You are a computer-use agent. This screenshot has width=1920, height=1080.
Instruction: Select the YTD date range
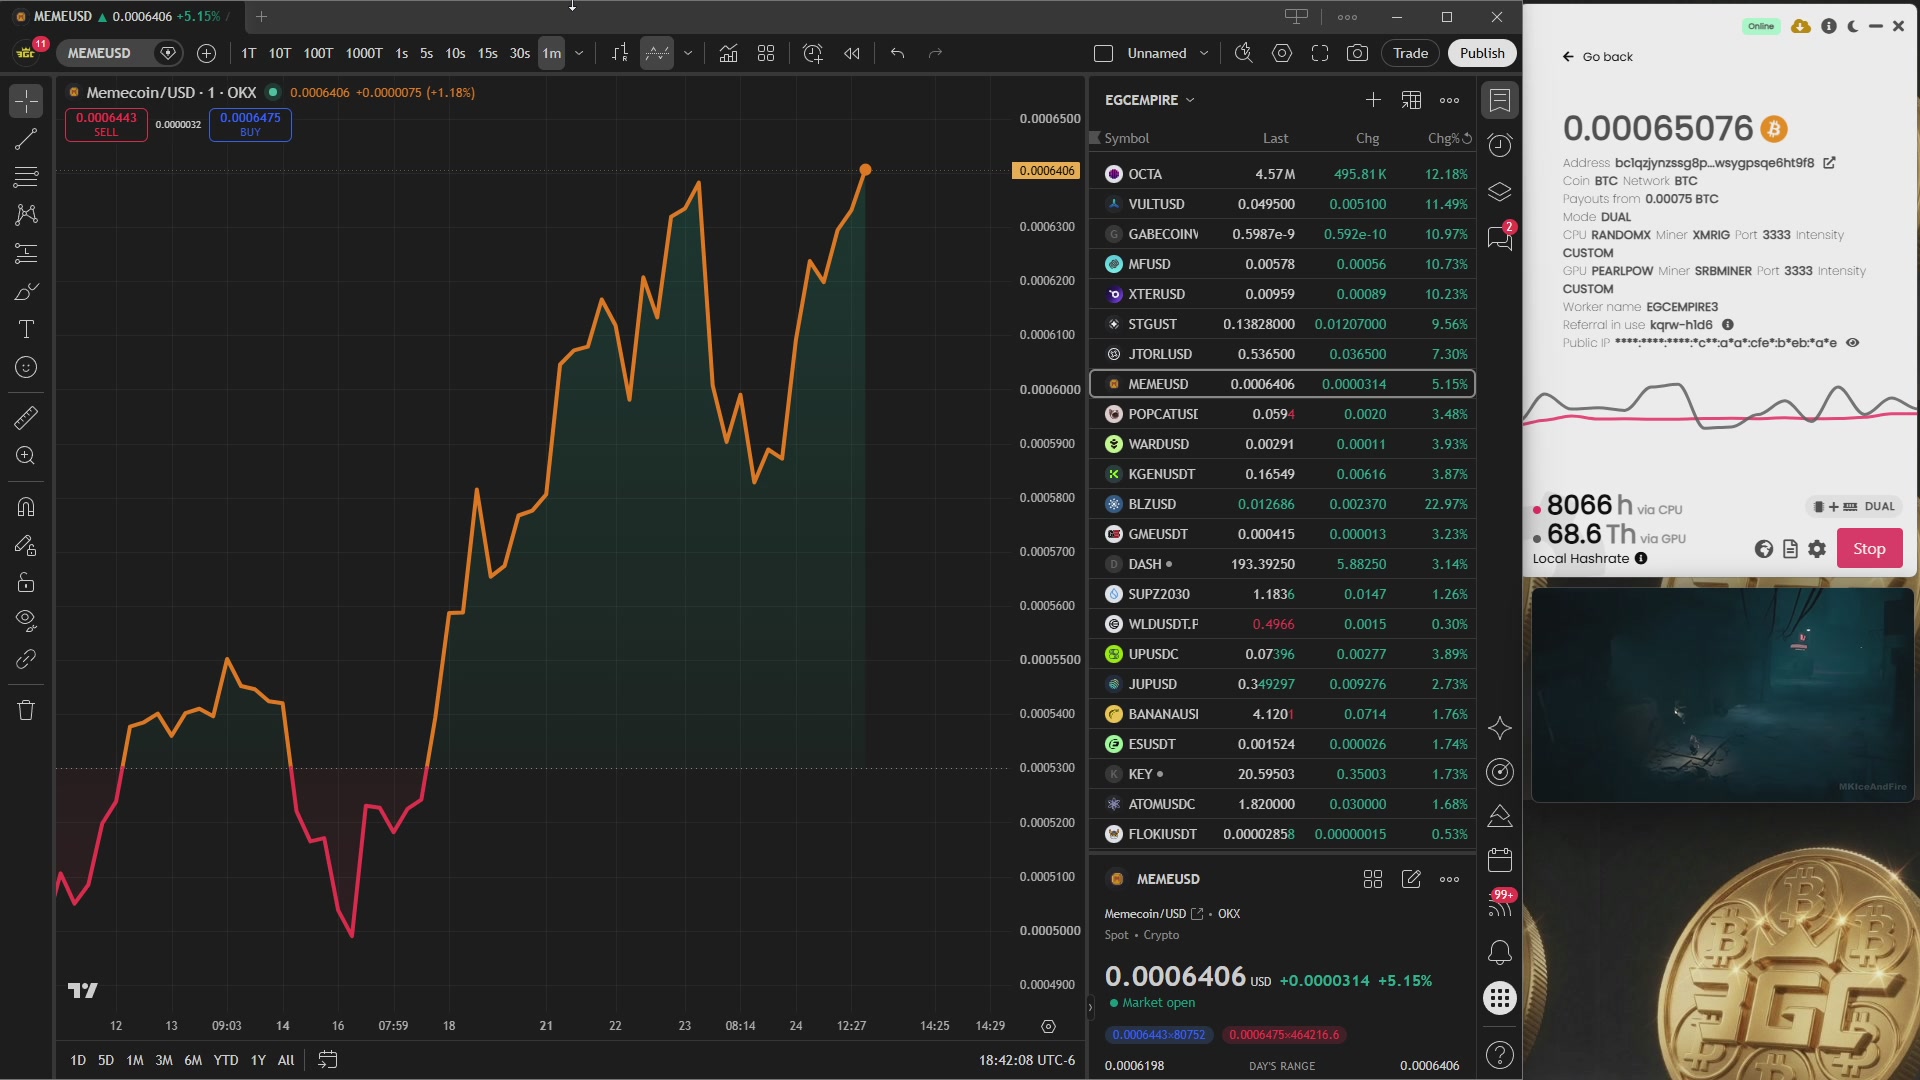226,1060
